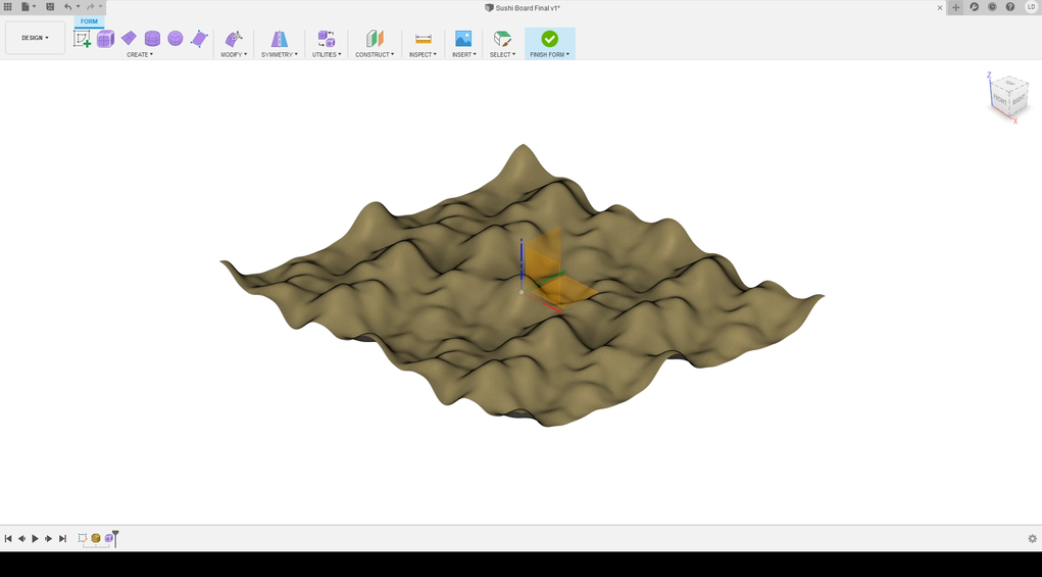Click the FRONT face of the ViewCube
Image resolution: width=1042 pixels, height=577 pixels.
pos(1000,100)
